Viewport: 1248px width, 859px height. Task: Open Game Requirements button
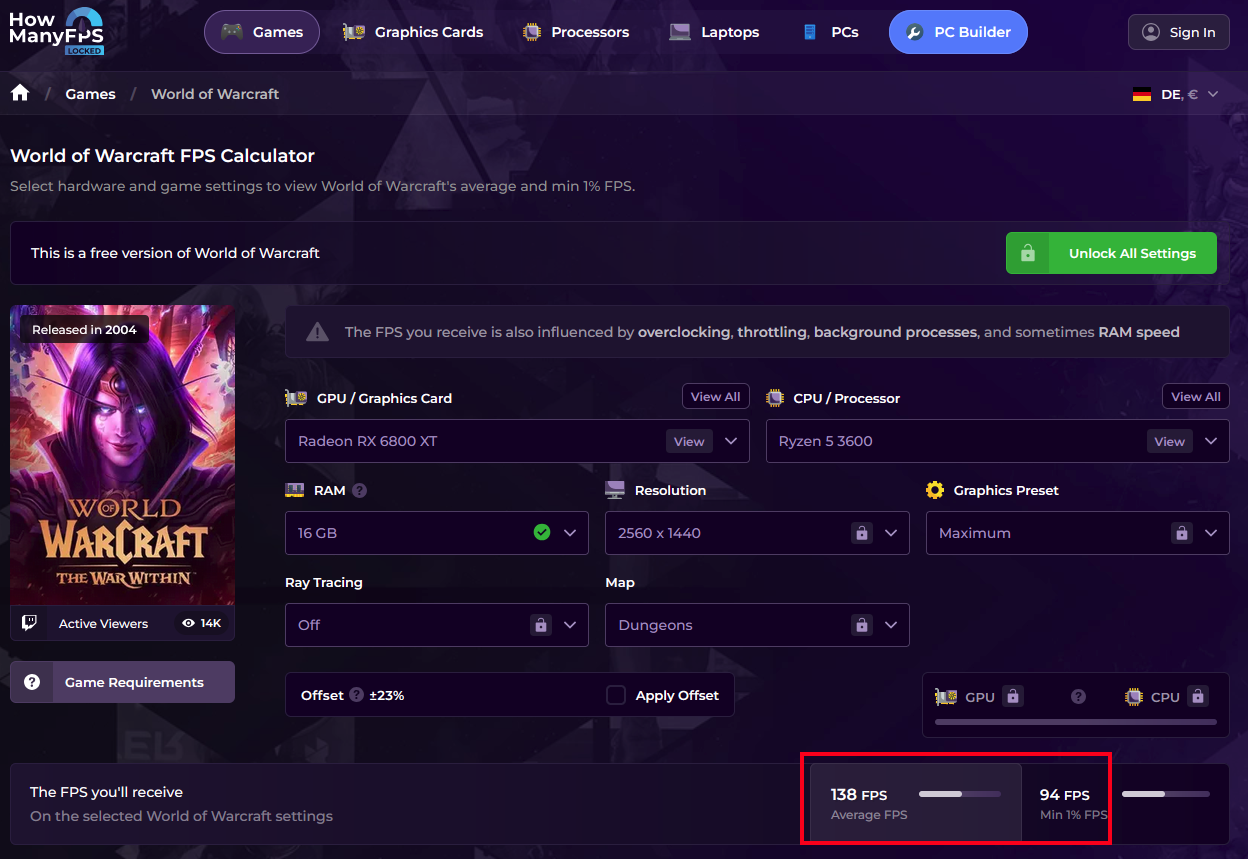point(123,682)
